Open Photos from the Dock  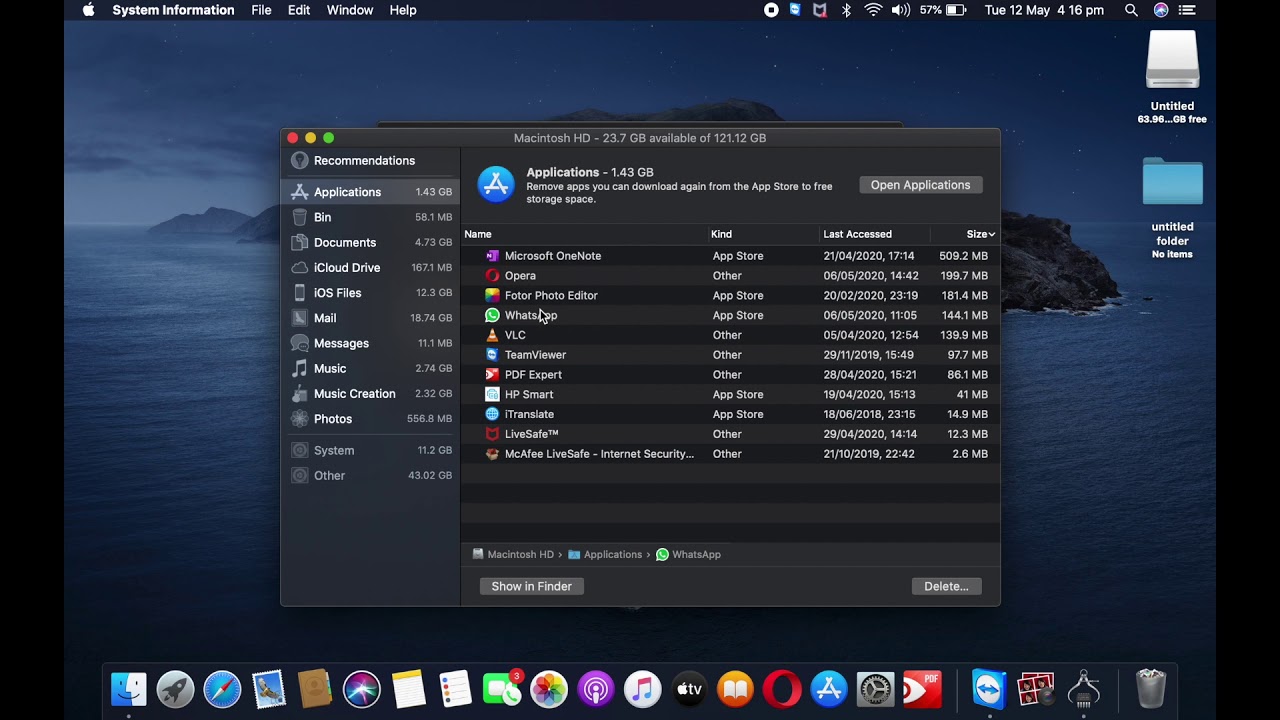tap(548, 689)
